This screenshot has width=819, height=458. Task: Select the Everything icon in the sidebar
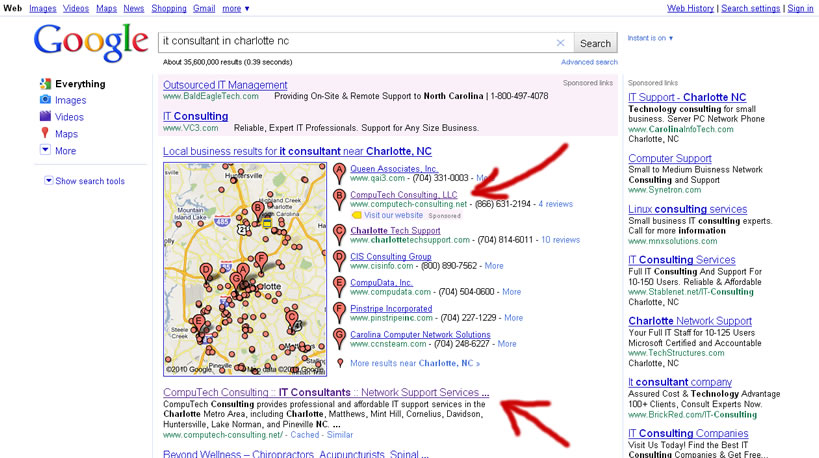point(45,84)
